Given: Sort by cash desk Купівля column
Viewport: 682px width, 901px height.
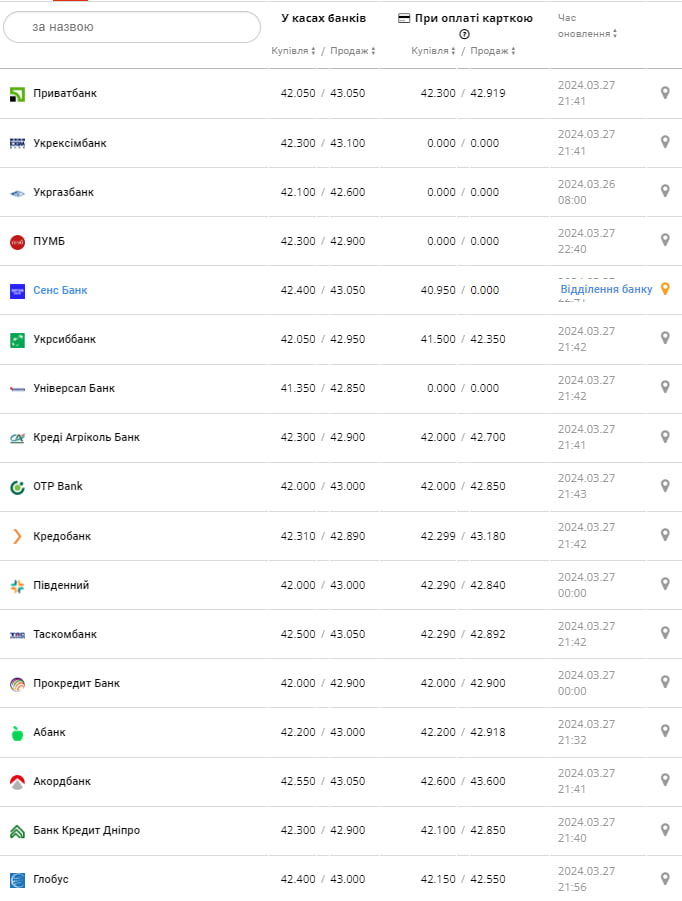Looking at the screenshot, I should [294, 51].
